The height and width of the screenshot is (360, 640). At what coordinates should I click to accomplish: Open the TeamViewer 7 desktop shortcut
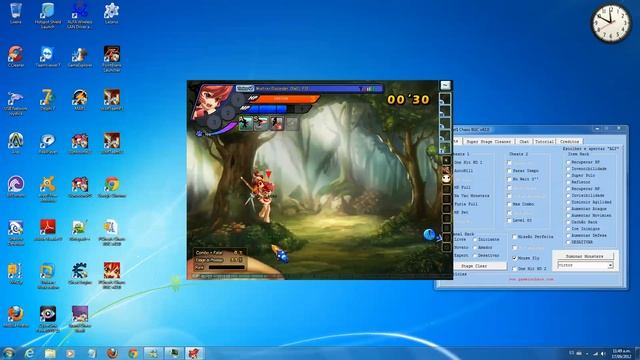click(x=47, y=56)
